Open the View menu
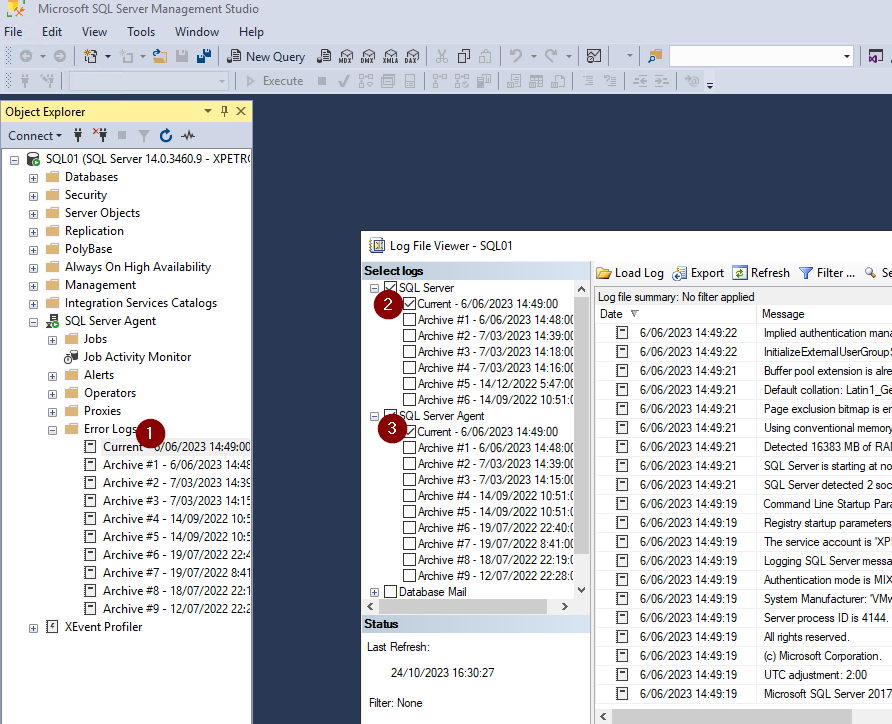This screenshot has height=724, width=892. coord(94,32)
